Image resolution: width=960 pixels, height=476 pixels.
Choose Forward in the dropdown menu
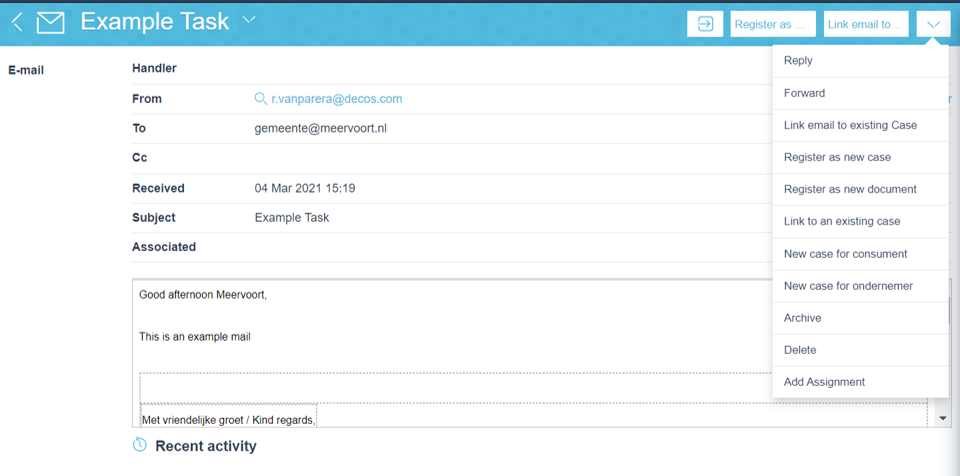(804, 93)
